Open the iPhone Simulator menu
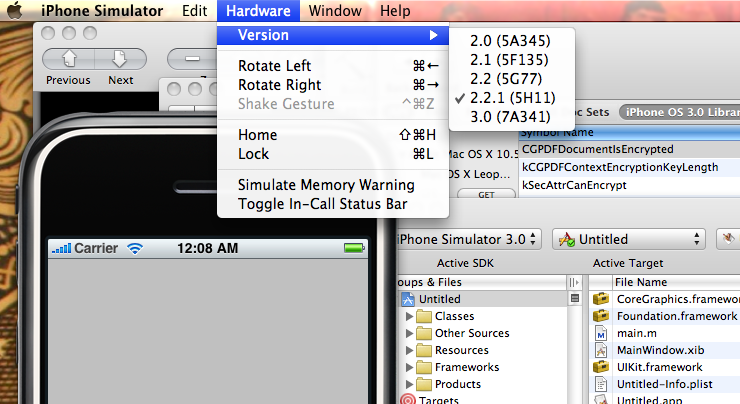 click(102, 10)
